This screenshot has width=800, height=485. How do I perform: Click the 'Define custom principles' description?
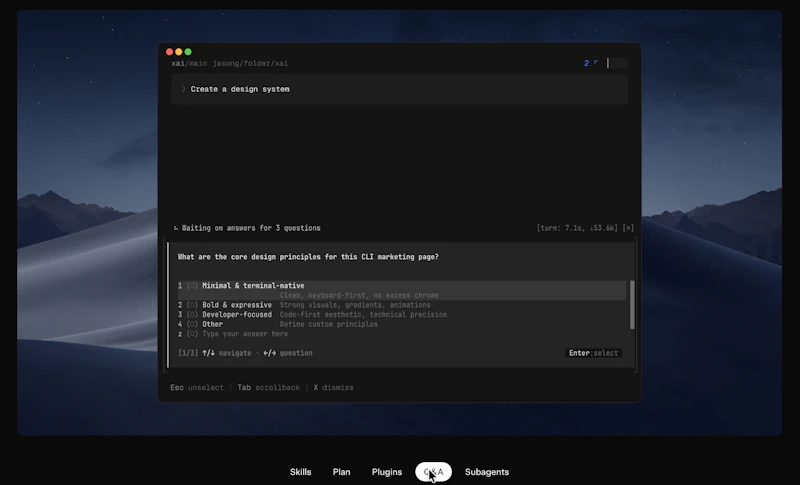[329, 324]
